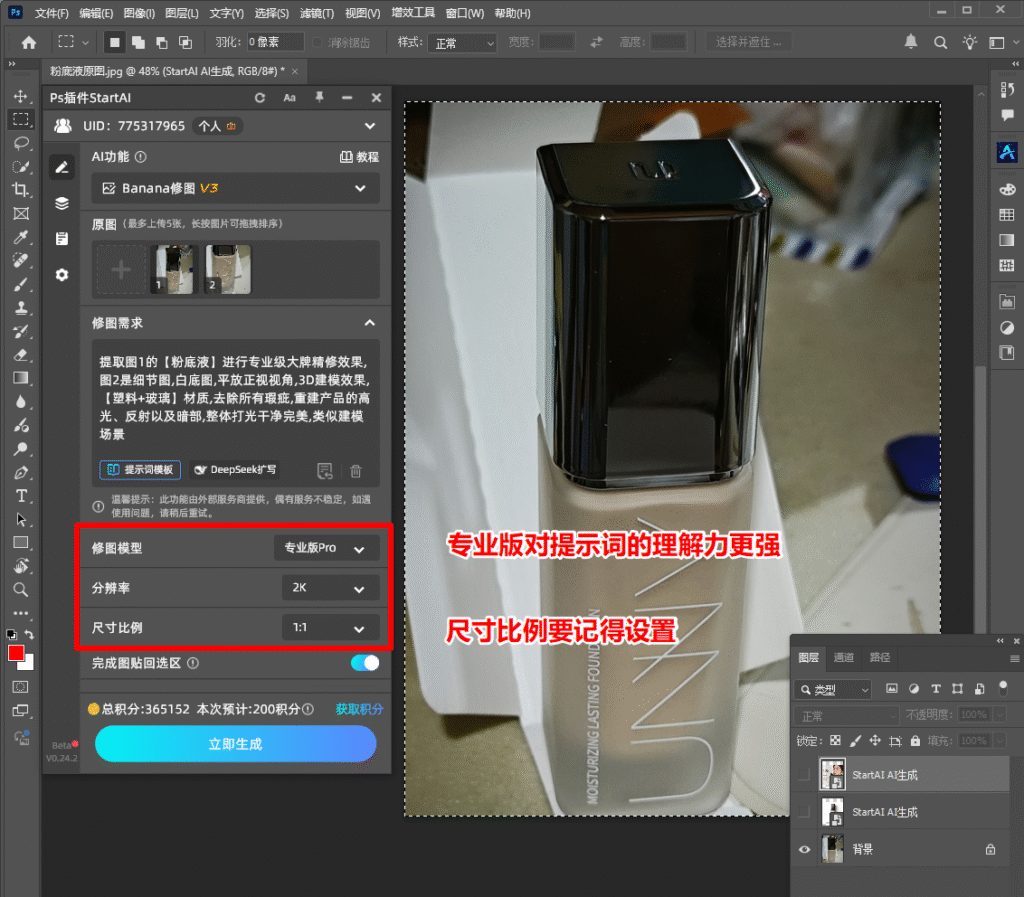Click the DeepSeek扩写 button

(x=235, y=469)
